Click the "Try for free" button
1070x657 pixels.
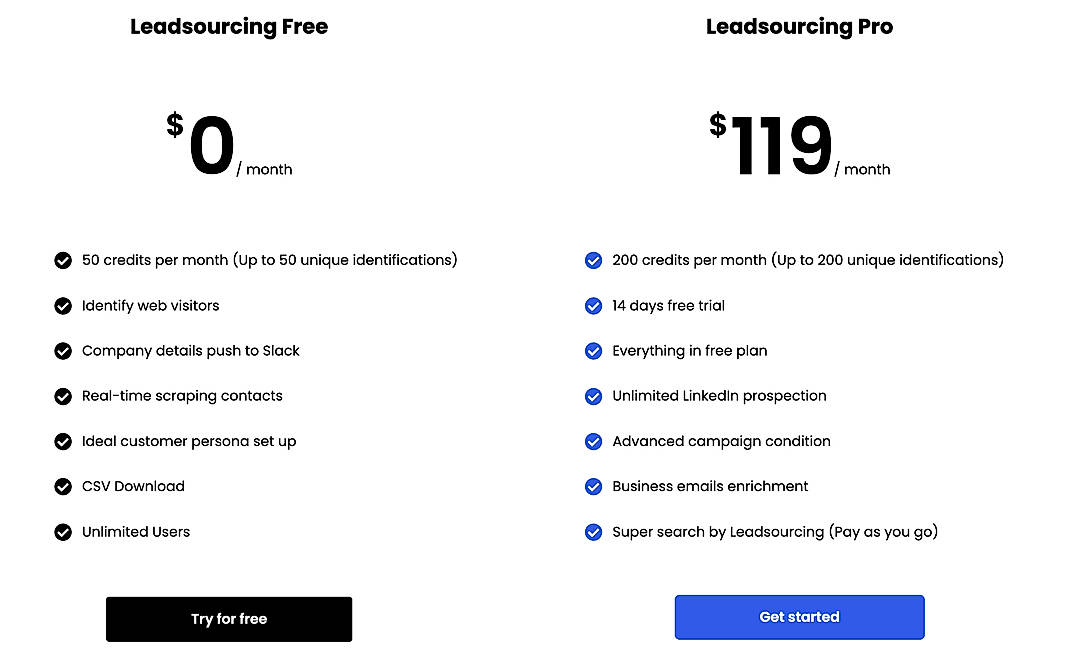coord(228,619)
